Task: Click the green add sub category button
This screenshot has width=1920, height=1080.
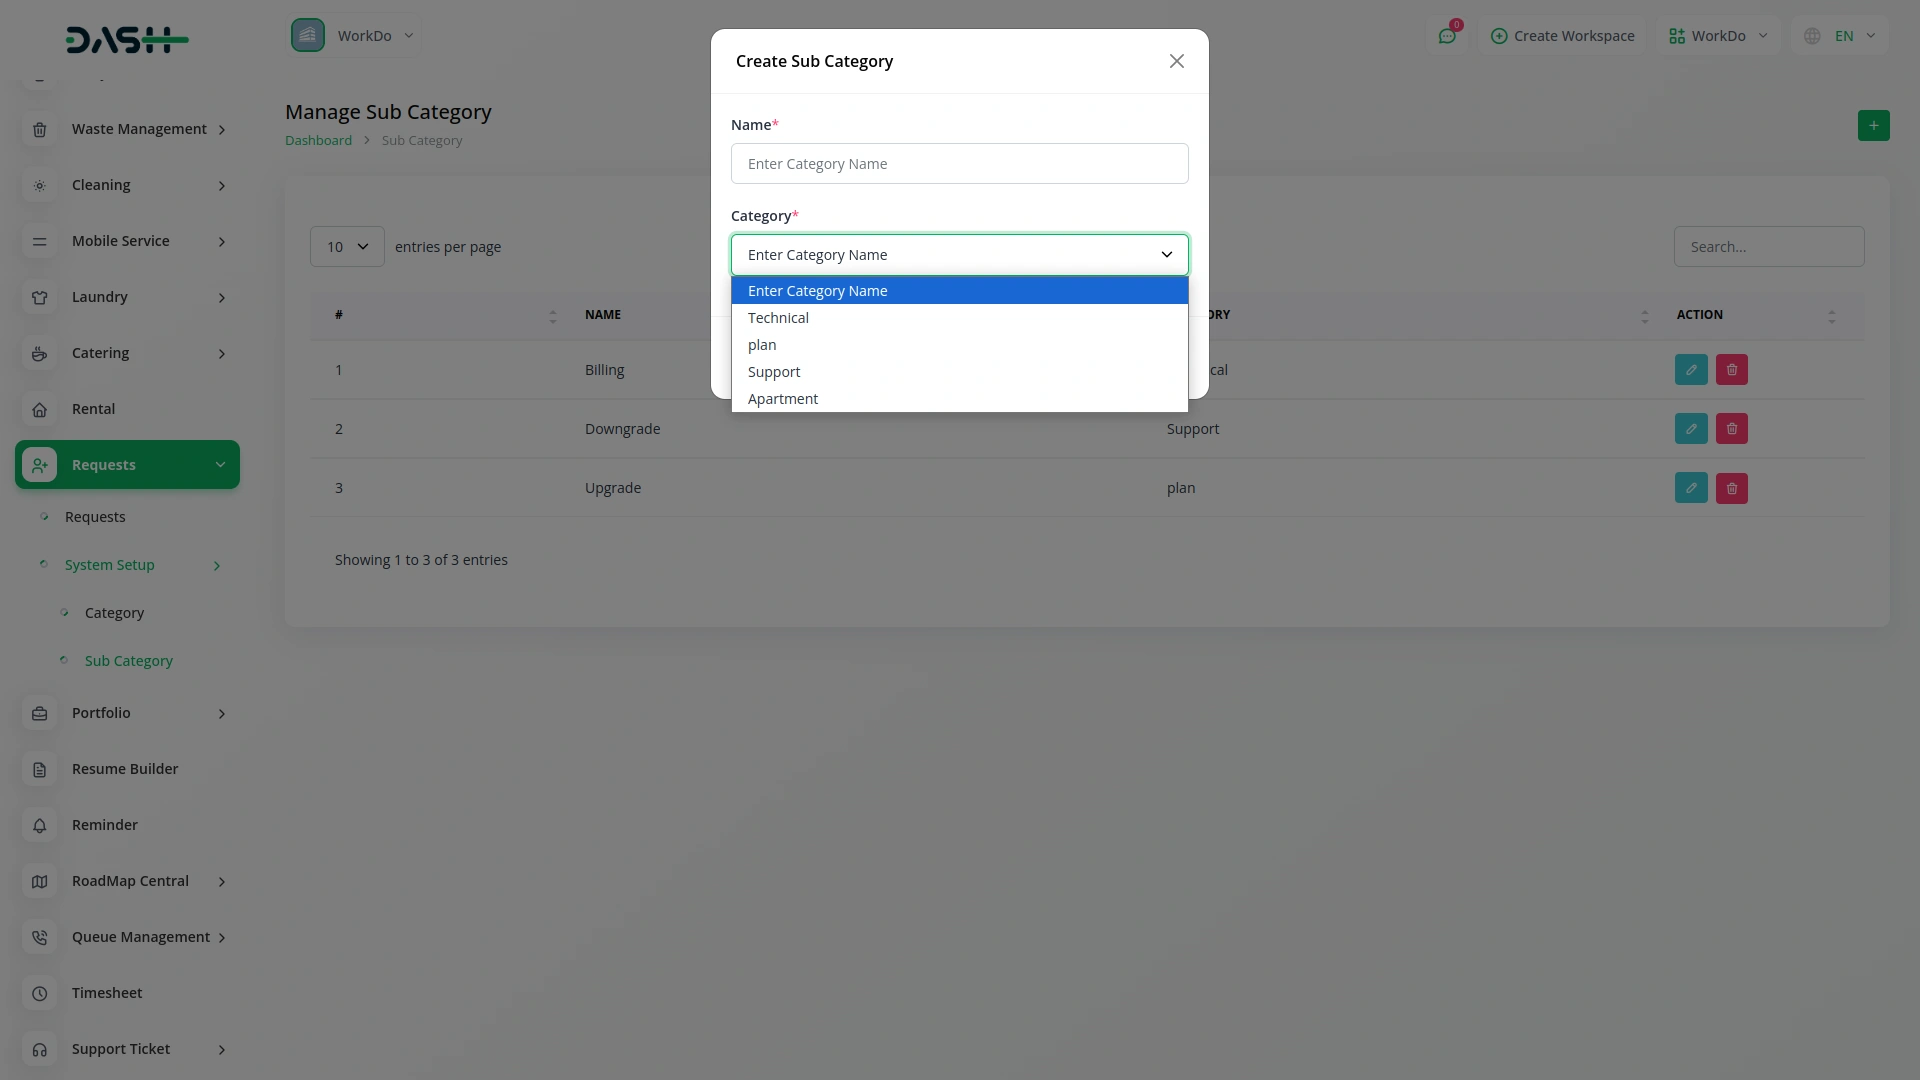Action: click(x=1873, y=126)
